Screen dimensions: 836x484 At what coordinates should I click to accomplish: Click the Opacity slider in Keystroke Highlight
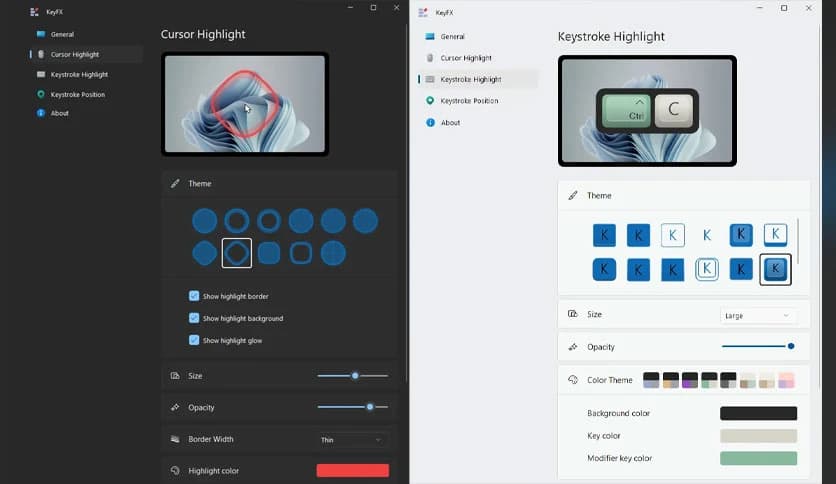tap(757, 346)
